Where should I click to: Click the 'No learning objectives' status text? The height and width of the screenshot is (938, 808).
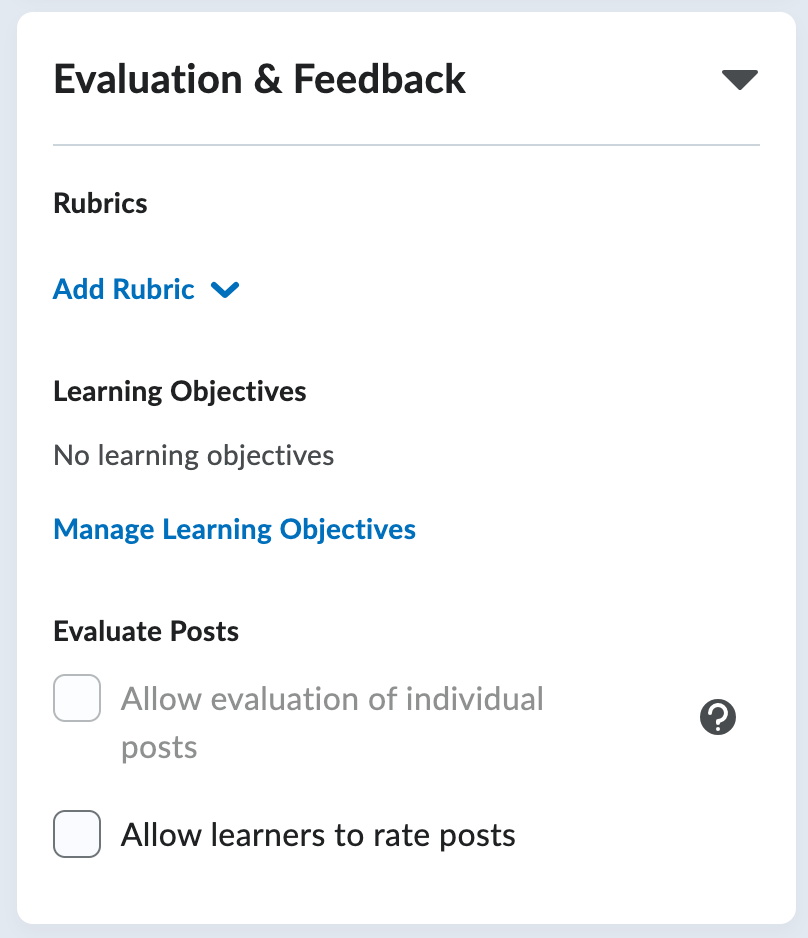[x=194, y=456]
